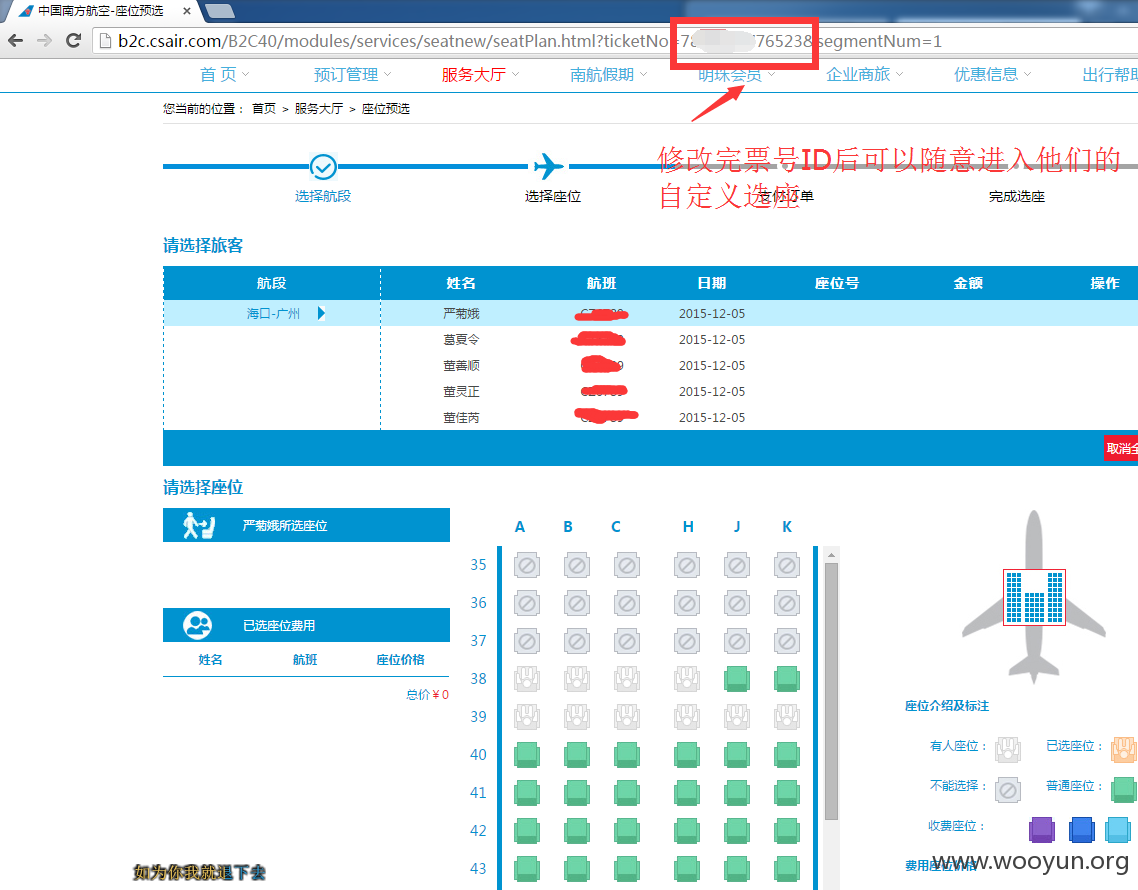Click the light blue paid-seat legend swatch
Viewport: 1138px width, 890px height.
(x=1118, y=829)
